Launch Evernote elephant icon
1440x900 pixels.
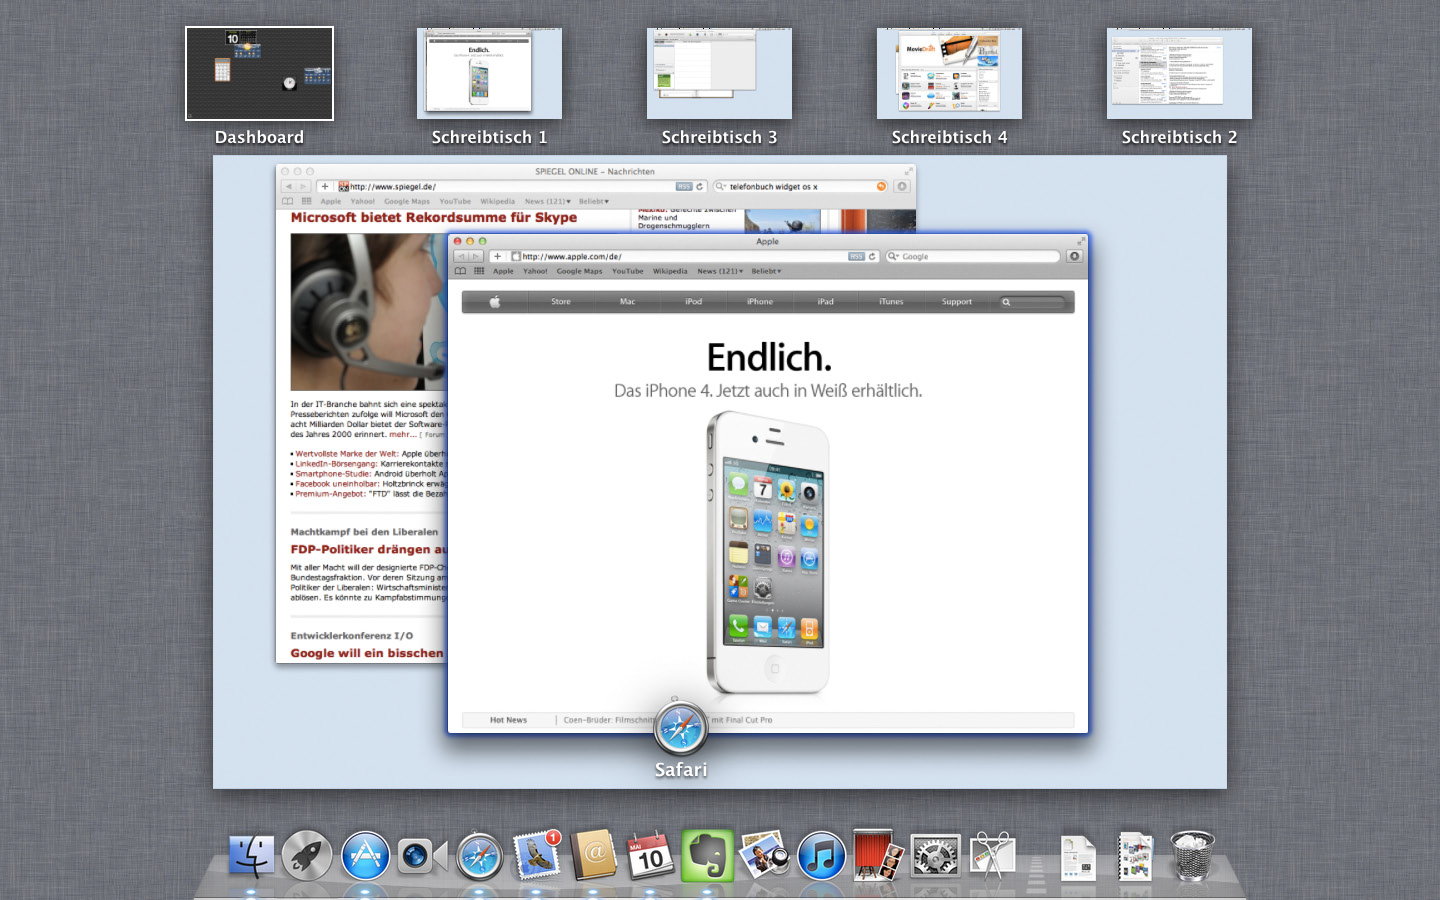[x=708, y=856]
